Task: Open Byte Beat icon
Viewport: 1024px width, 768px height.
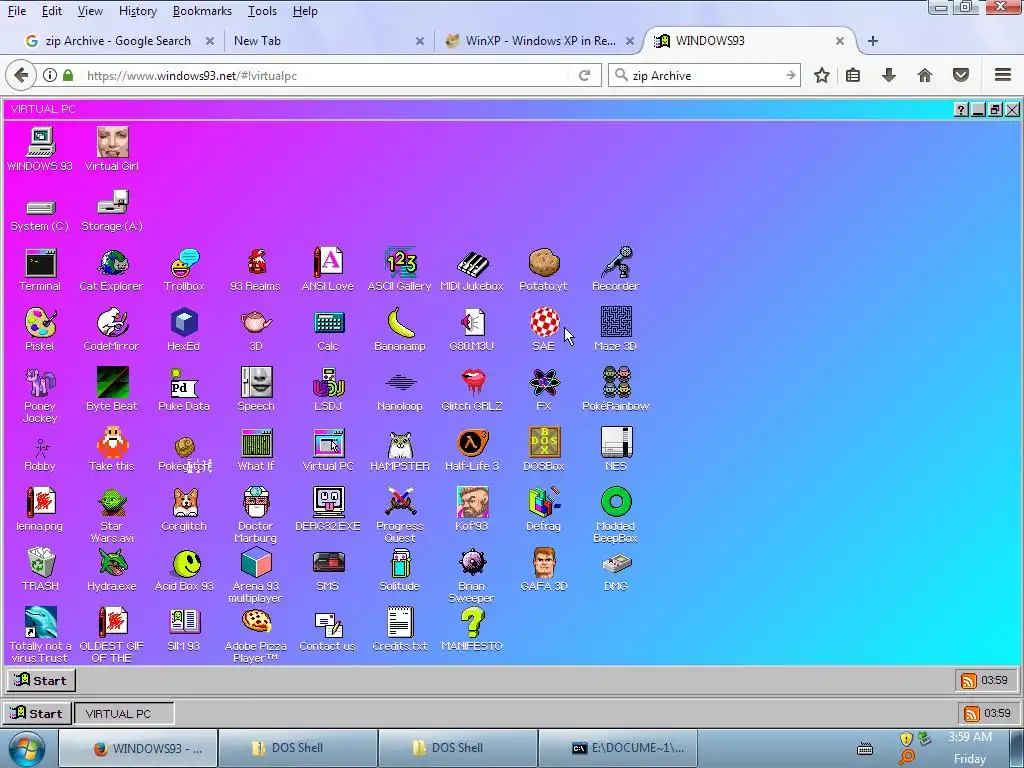Action: tap(112, 389)
